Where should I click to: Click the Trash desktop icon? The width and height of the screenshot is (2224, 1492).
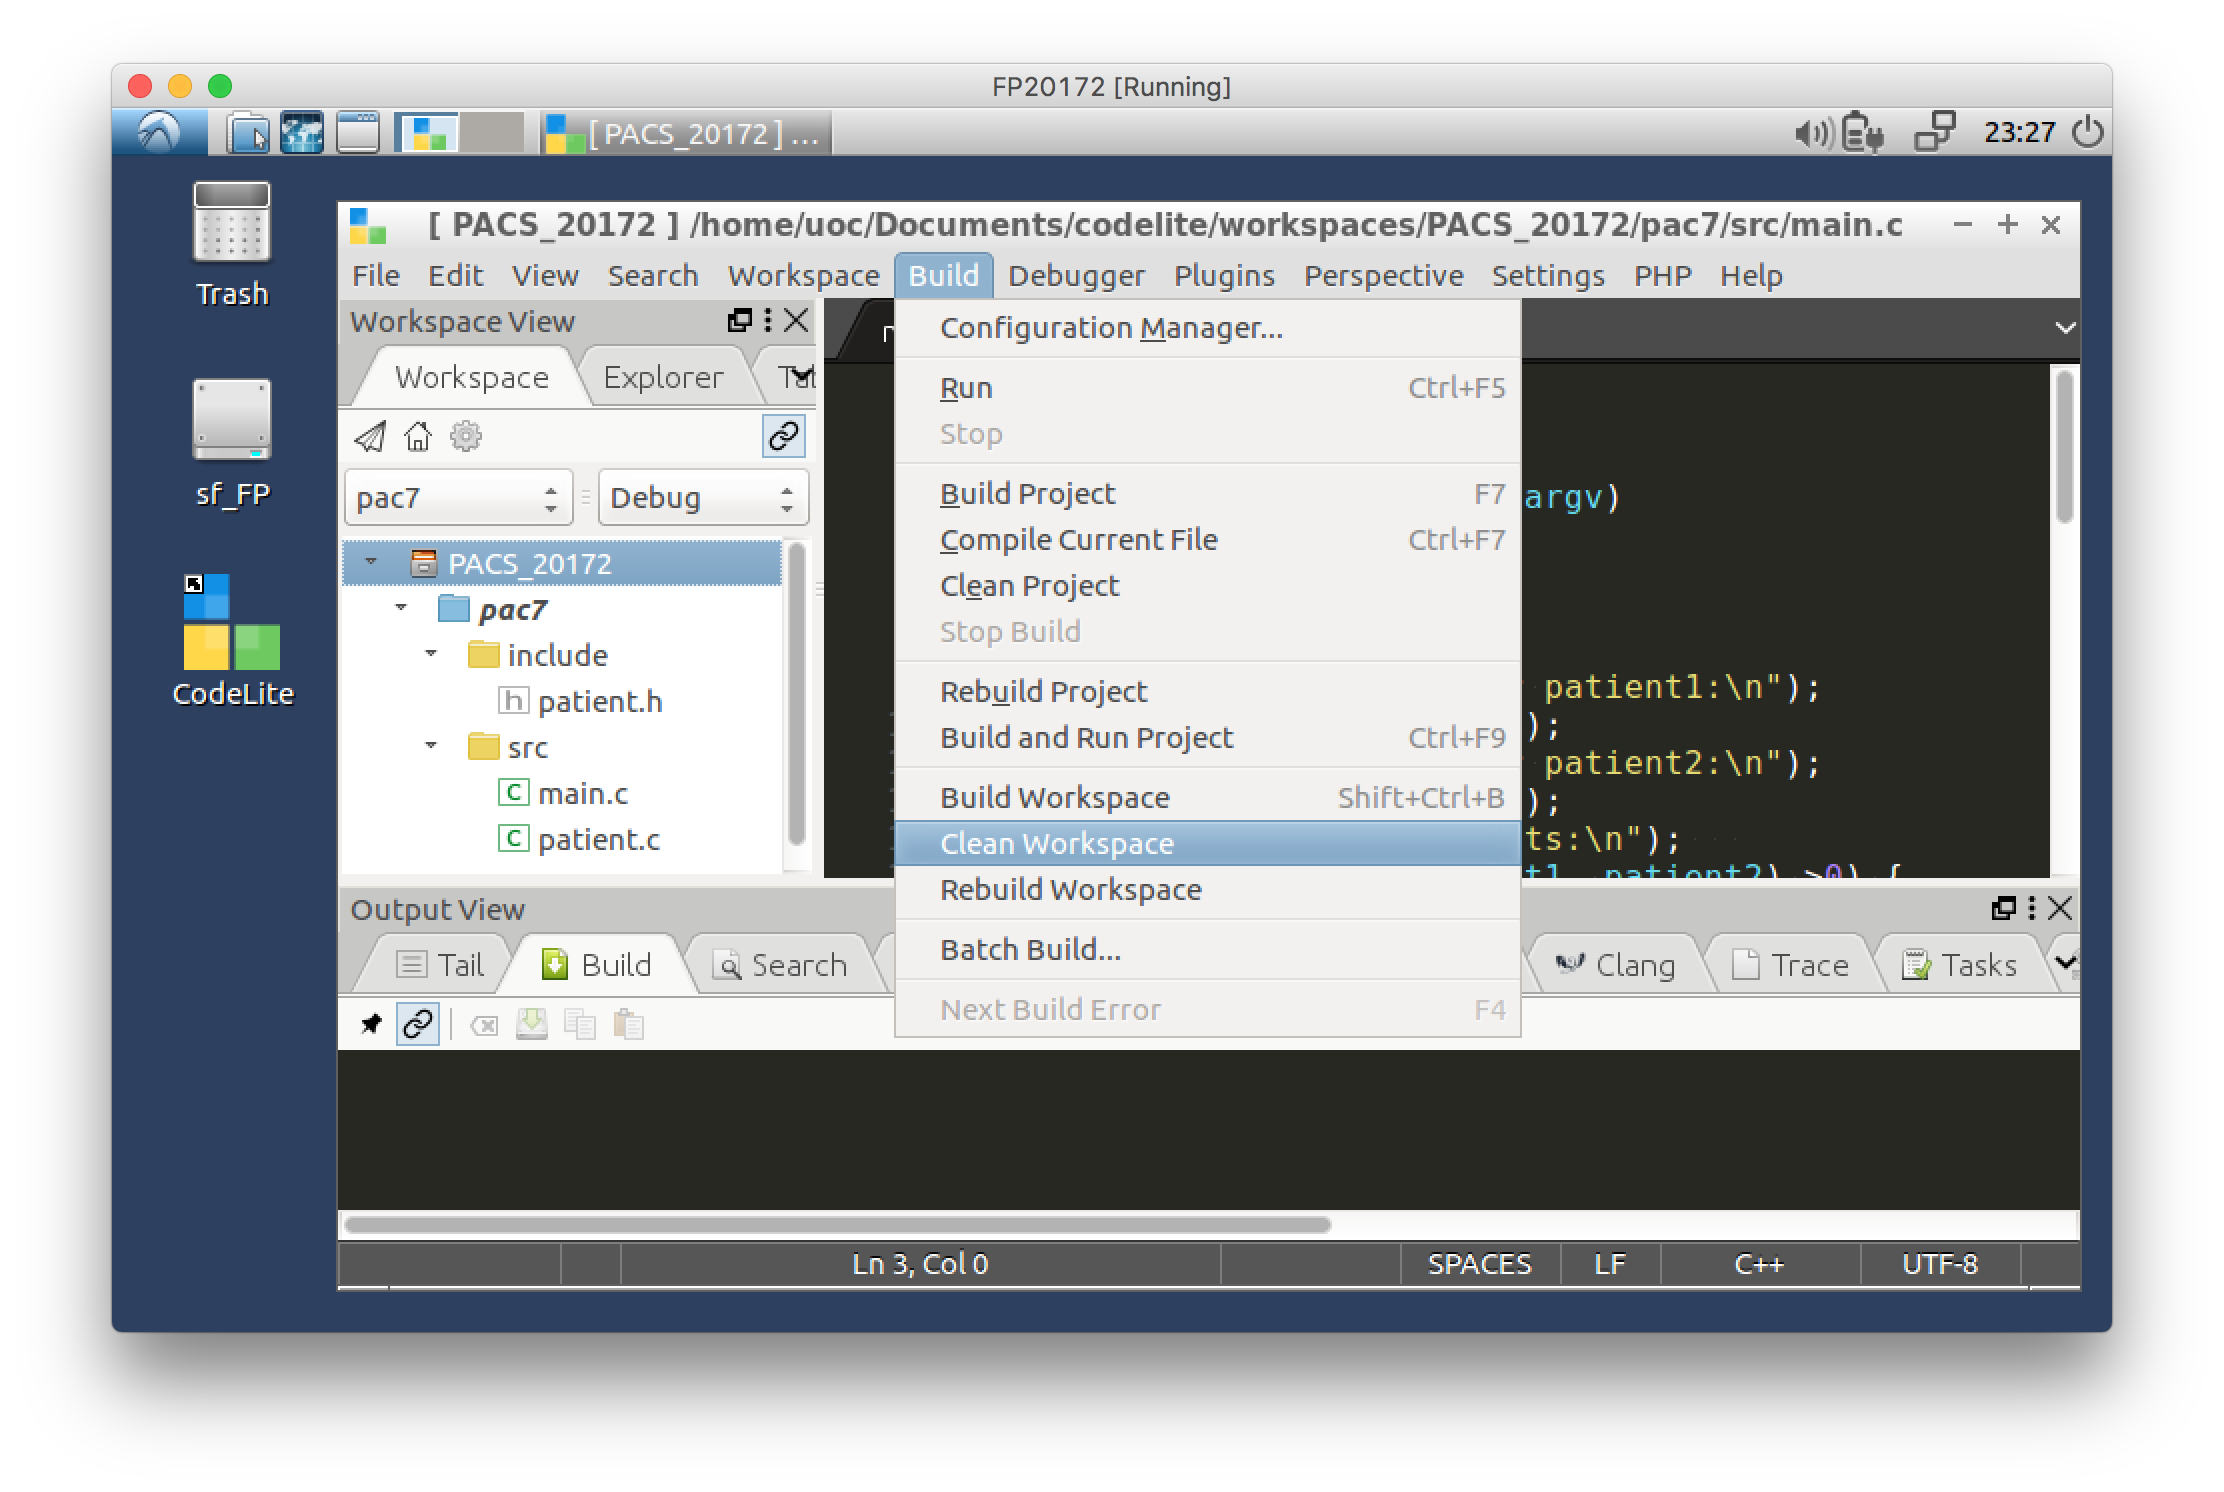[232, 222]
